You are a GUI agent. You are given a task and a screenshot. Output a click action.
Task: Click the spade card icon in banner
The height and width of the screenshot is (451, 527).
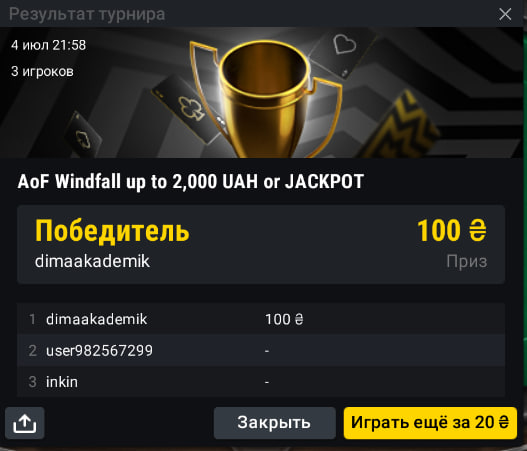tap(82, 139)
